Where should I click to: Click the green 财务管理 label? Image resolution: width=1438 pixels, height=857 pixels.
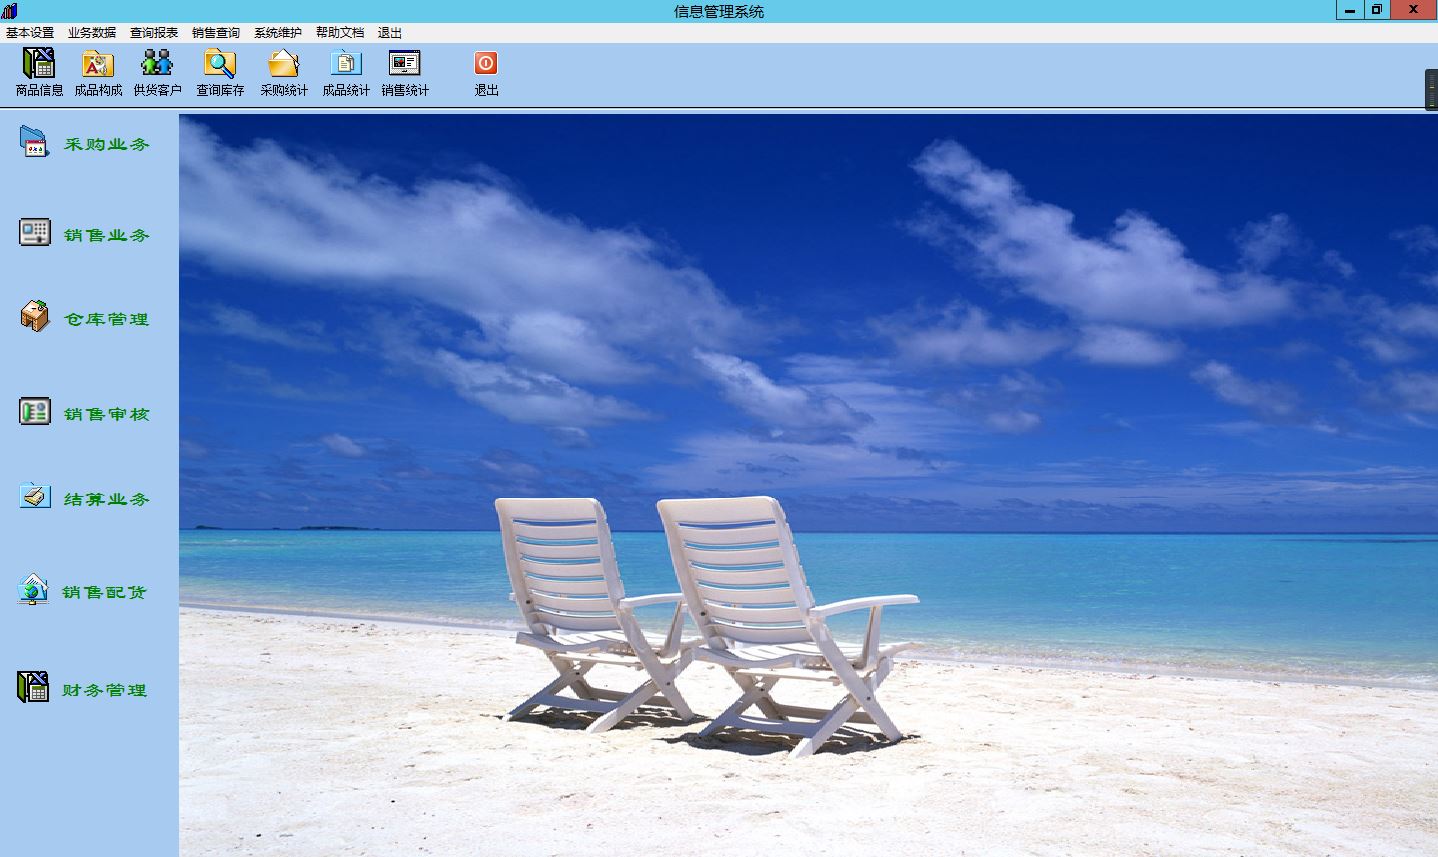coord(105,690)
